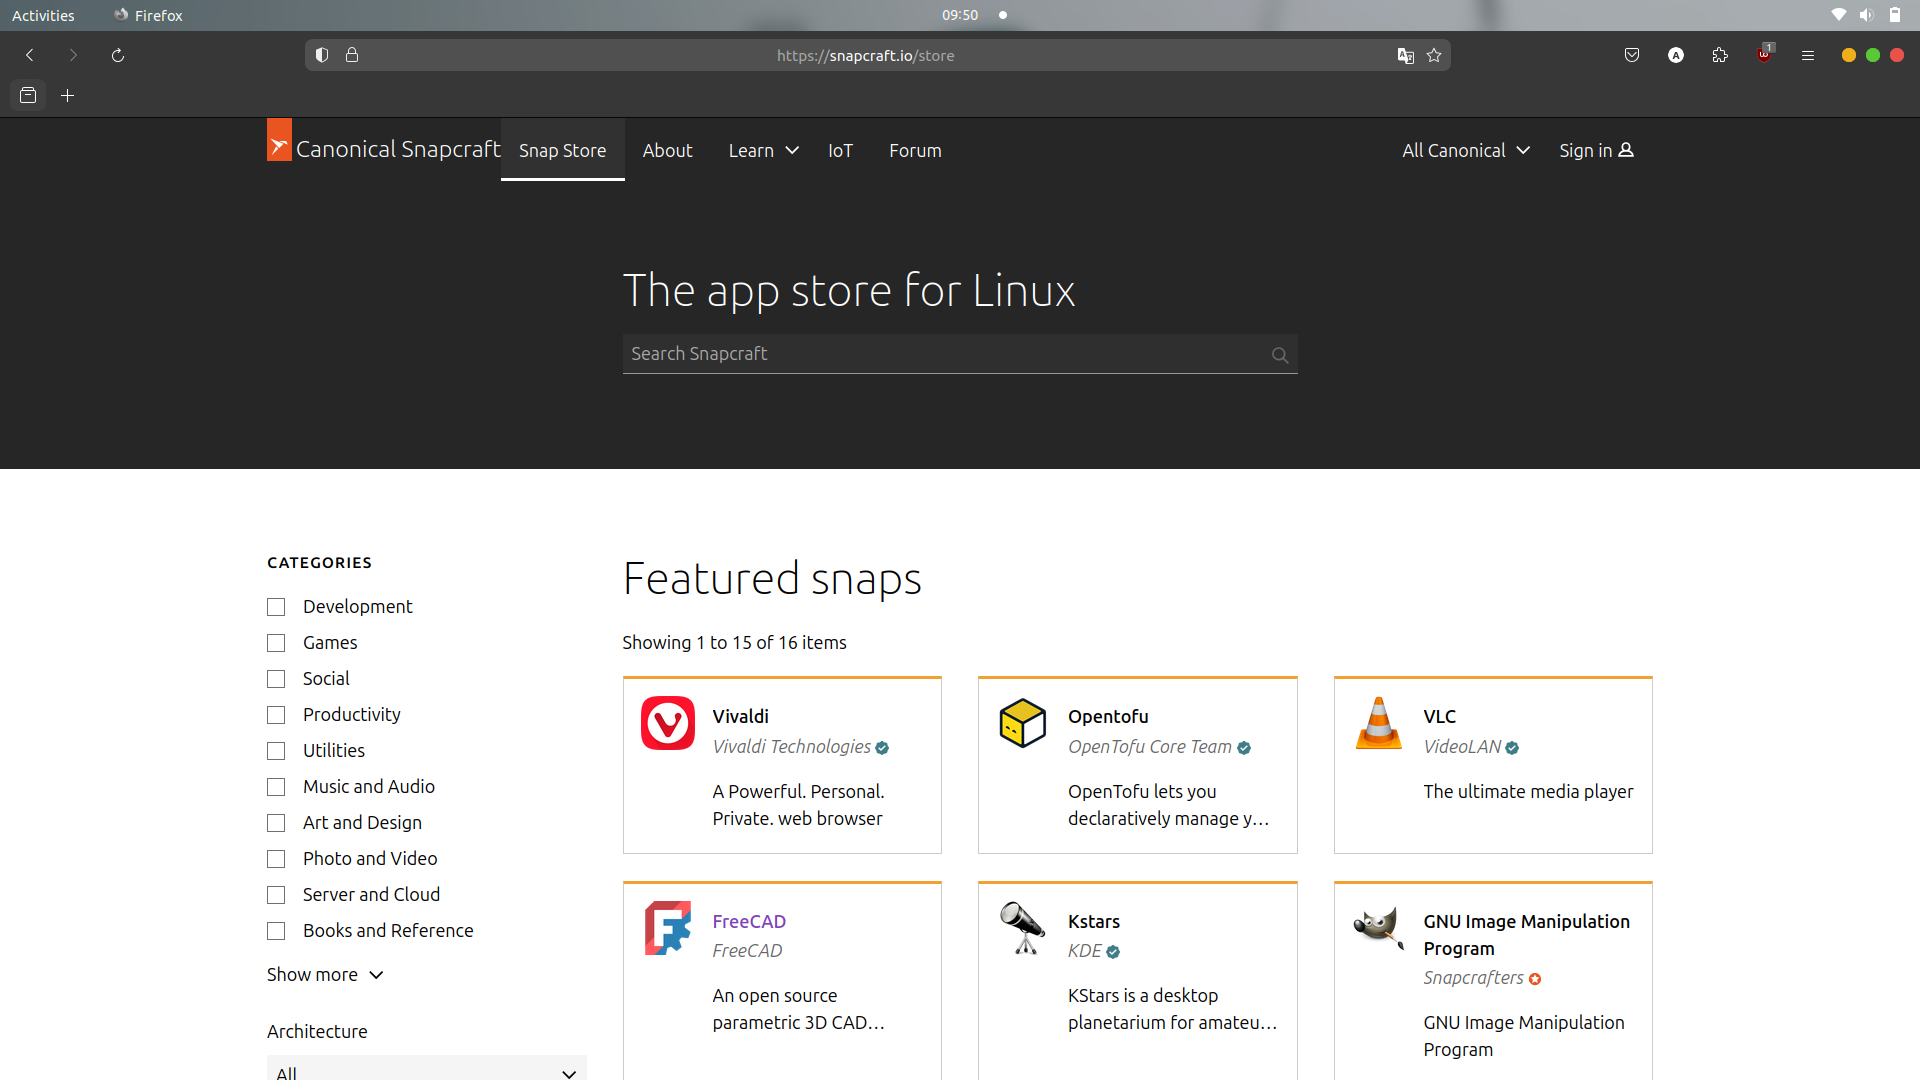Open the FreeCAD app icon

click(668, 928)
